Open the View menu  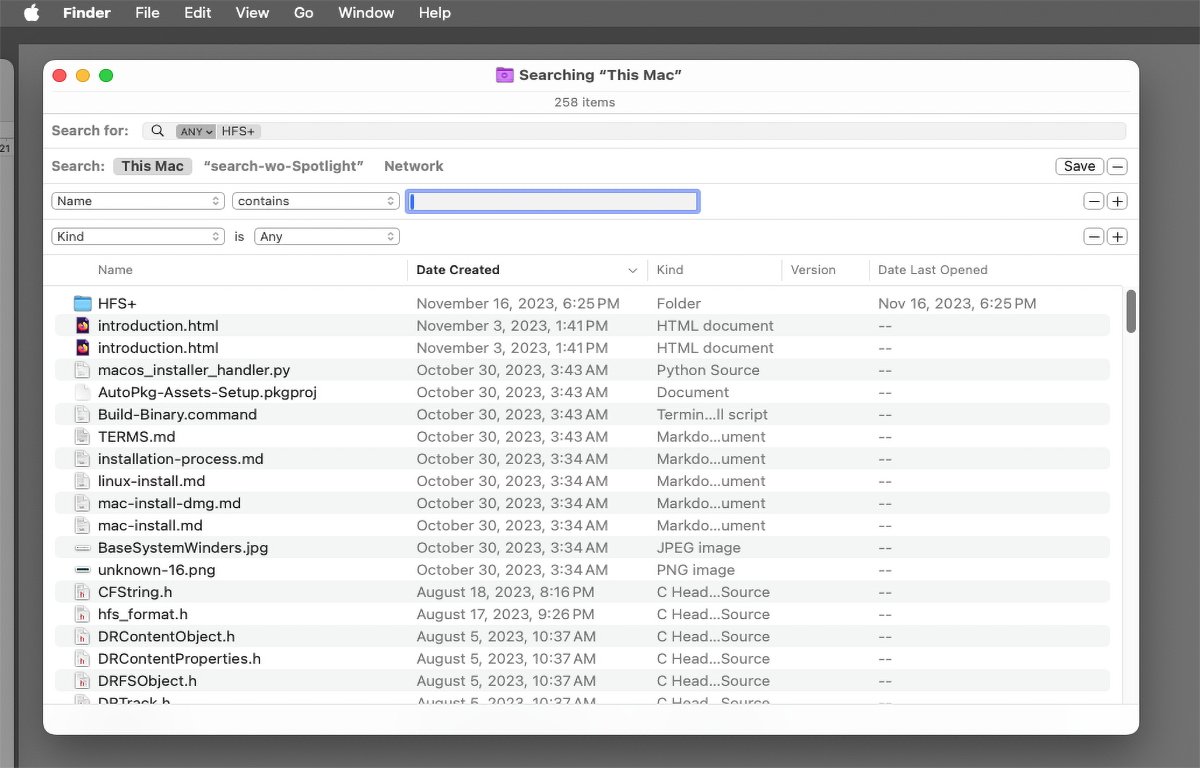point(252,13)
